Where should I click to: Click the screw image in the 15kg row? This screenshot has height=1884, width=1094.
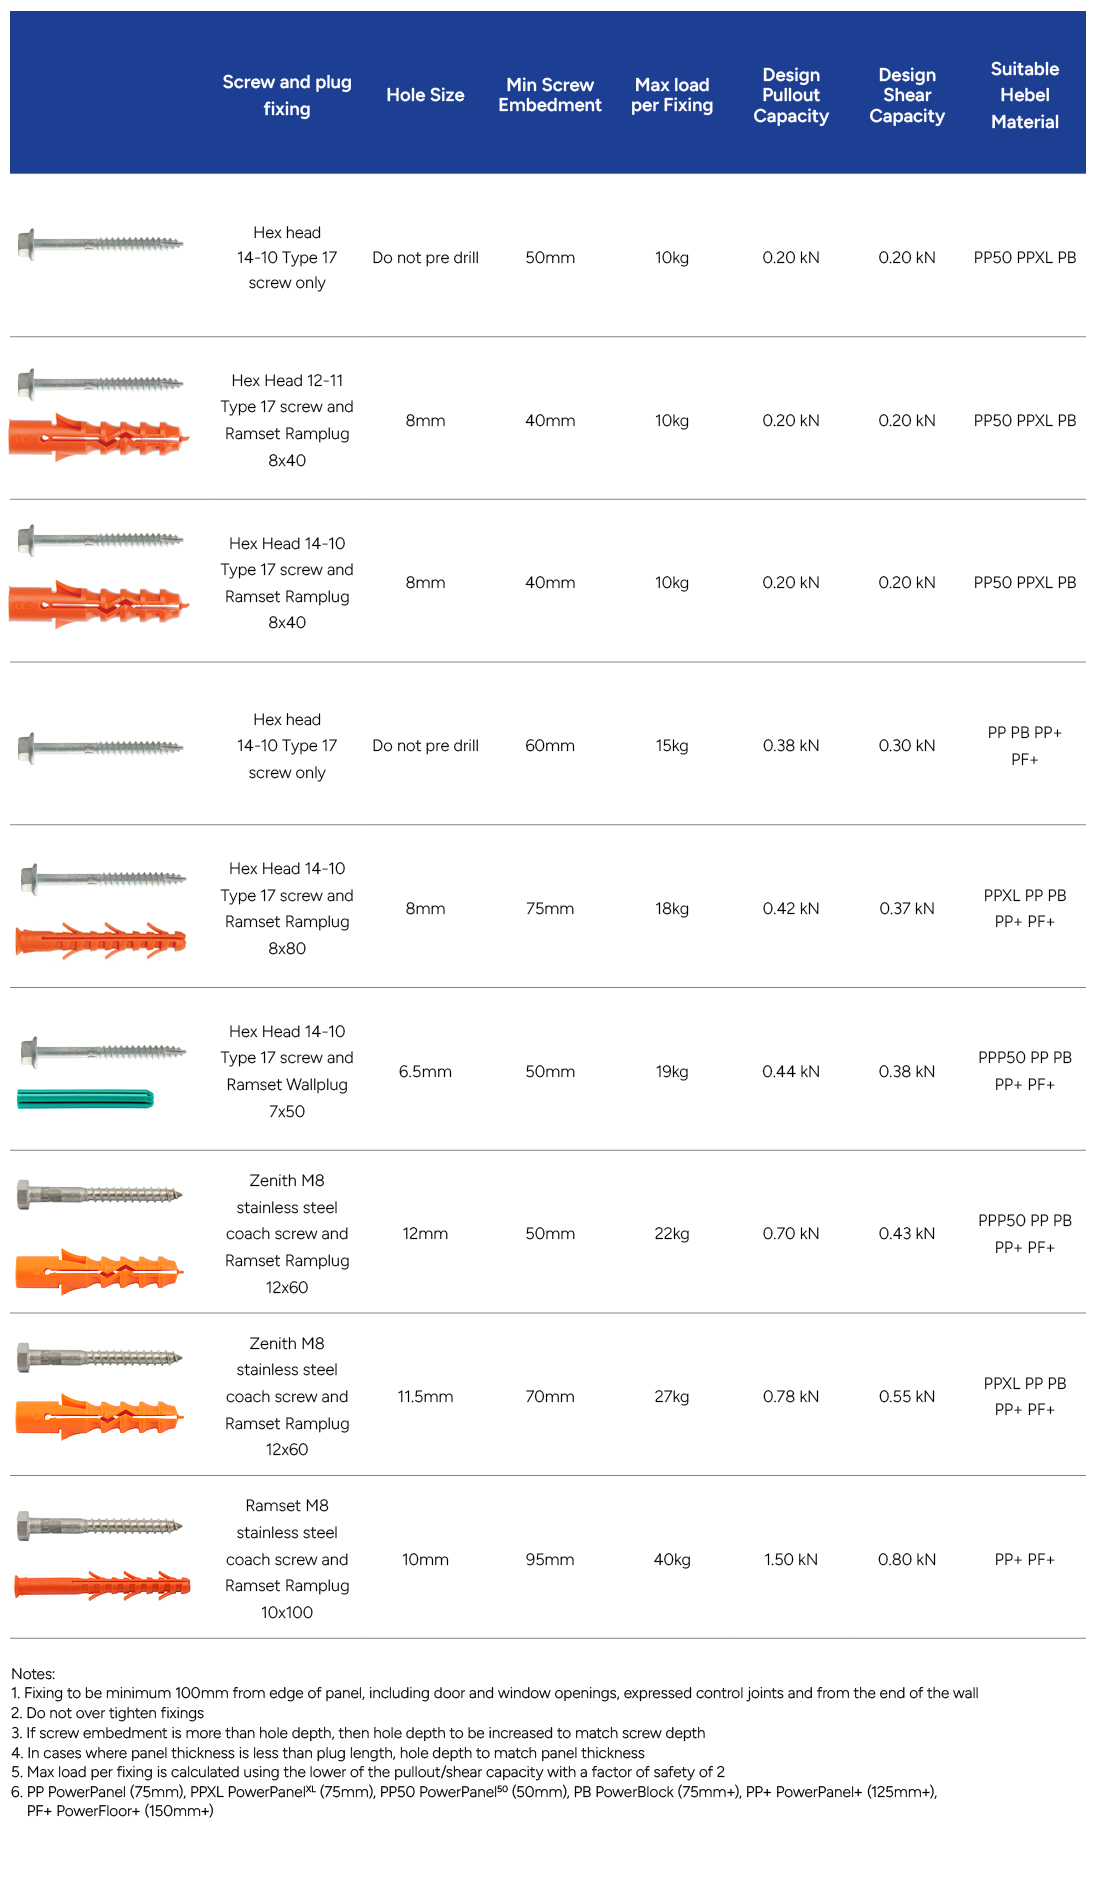tap(100, 747)
